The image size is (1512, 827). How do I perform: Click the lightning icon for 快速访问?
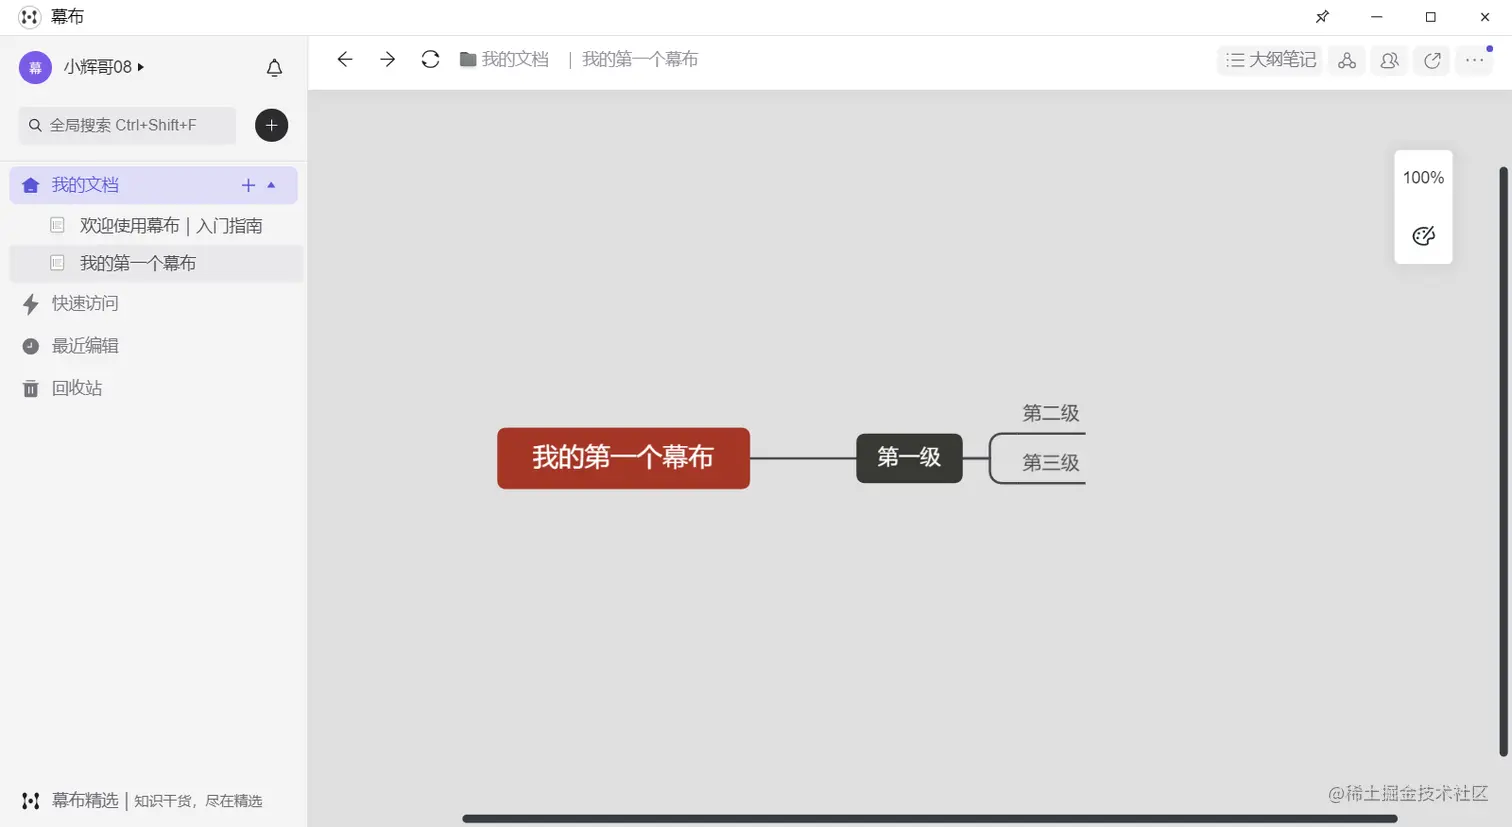[30, 304]
